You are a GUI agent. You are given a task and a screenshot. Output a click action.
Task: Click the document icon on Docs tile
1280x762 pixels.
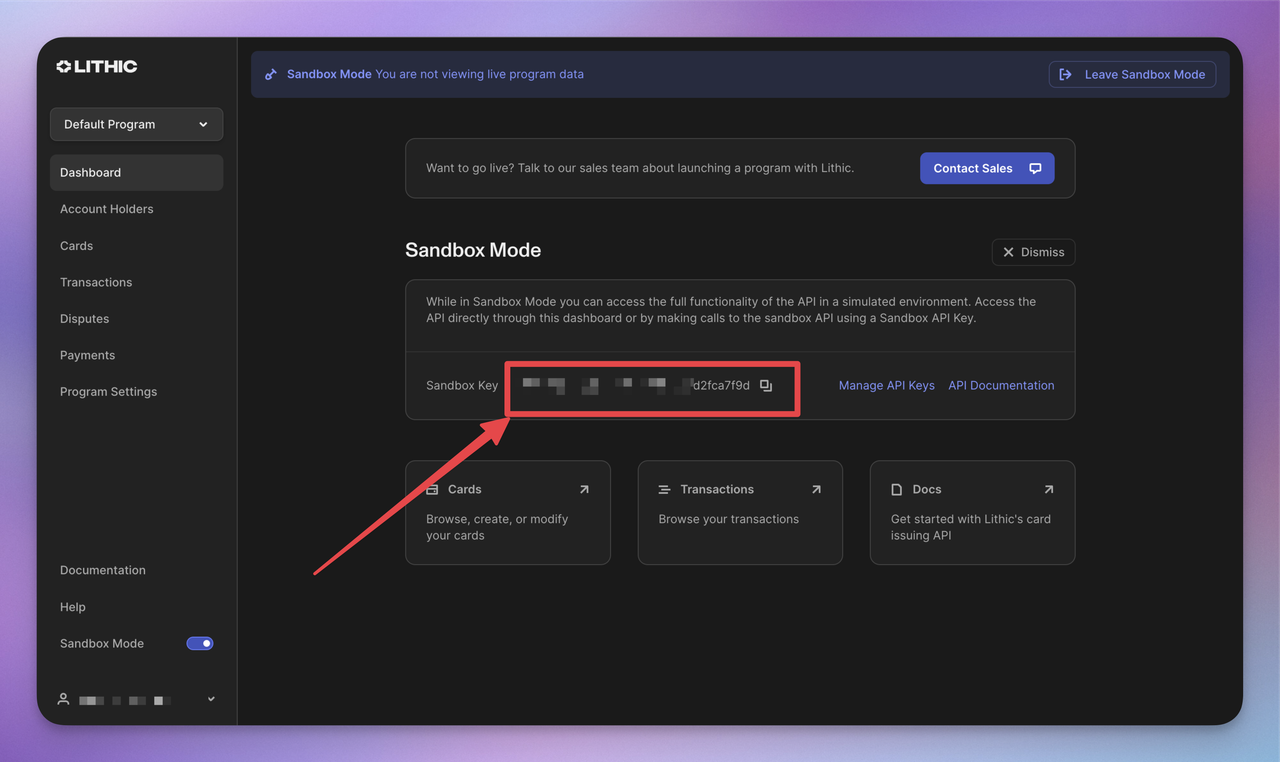pos(897,489)
